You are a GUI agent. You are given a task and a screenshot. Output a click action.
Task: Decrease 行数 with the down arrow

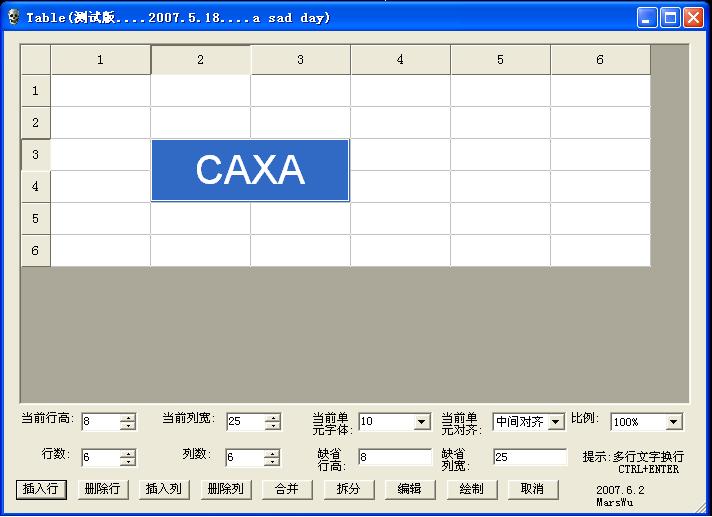[128, 462]
